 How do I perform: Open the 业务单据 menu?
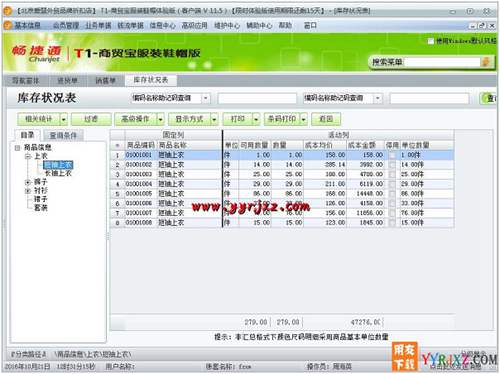click(x=98, y=26)
